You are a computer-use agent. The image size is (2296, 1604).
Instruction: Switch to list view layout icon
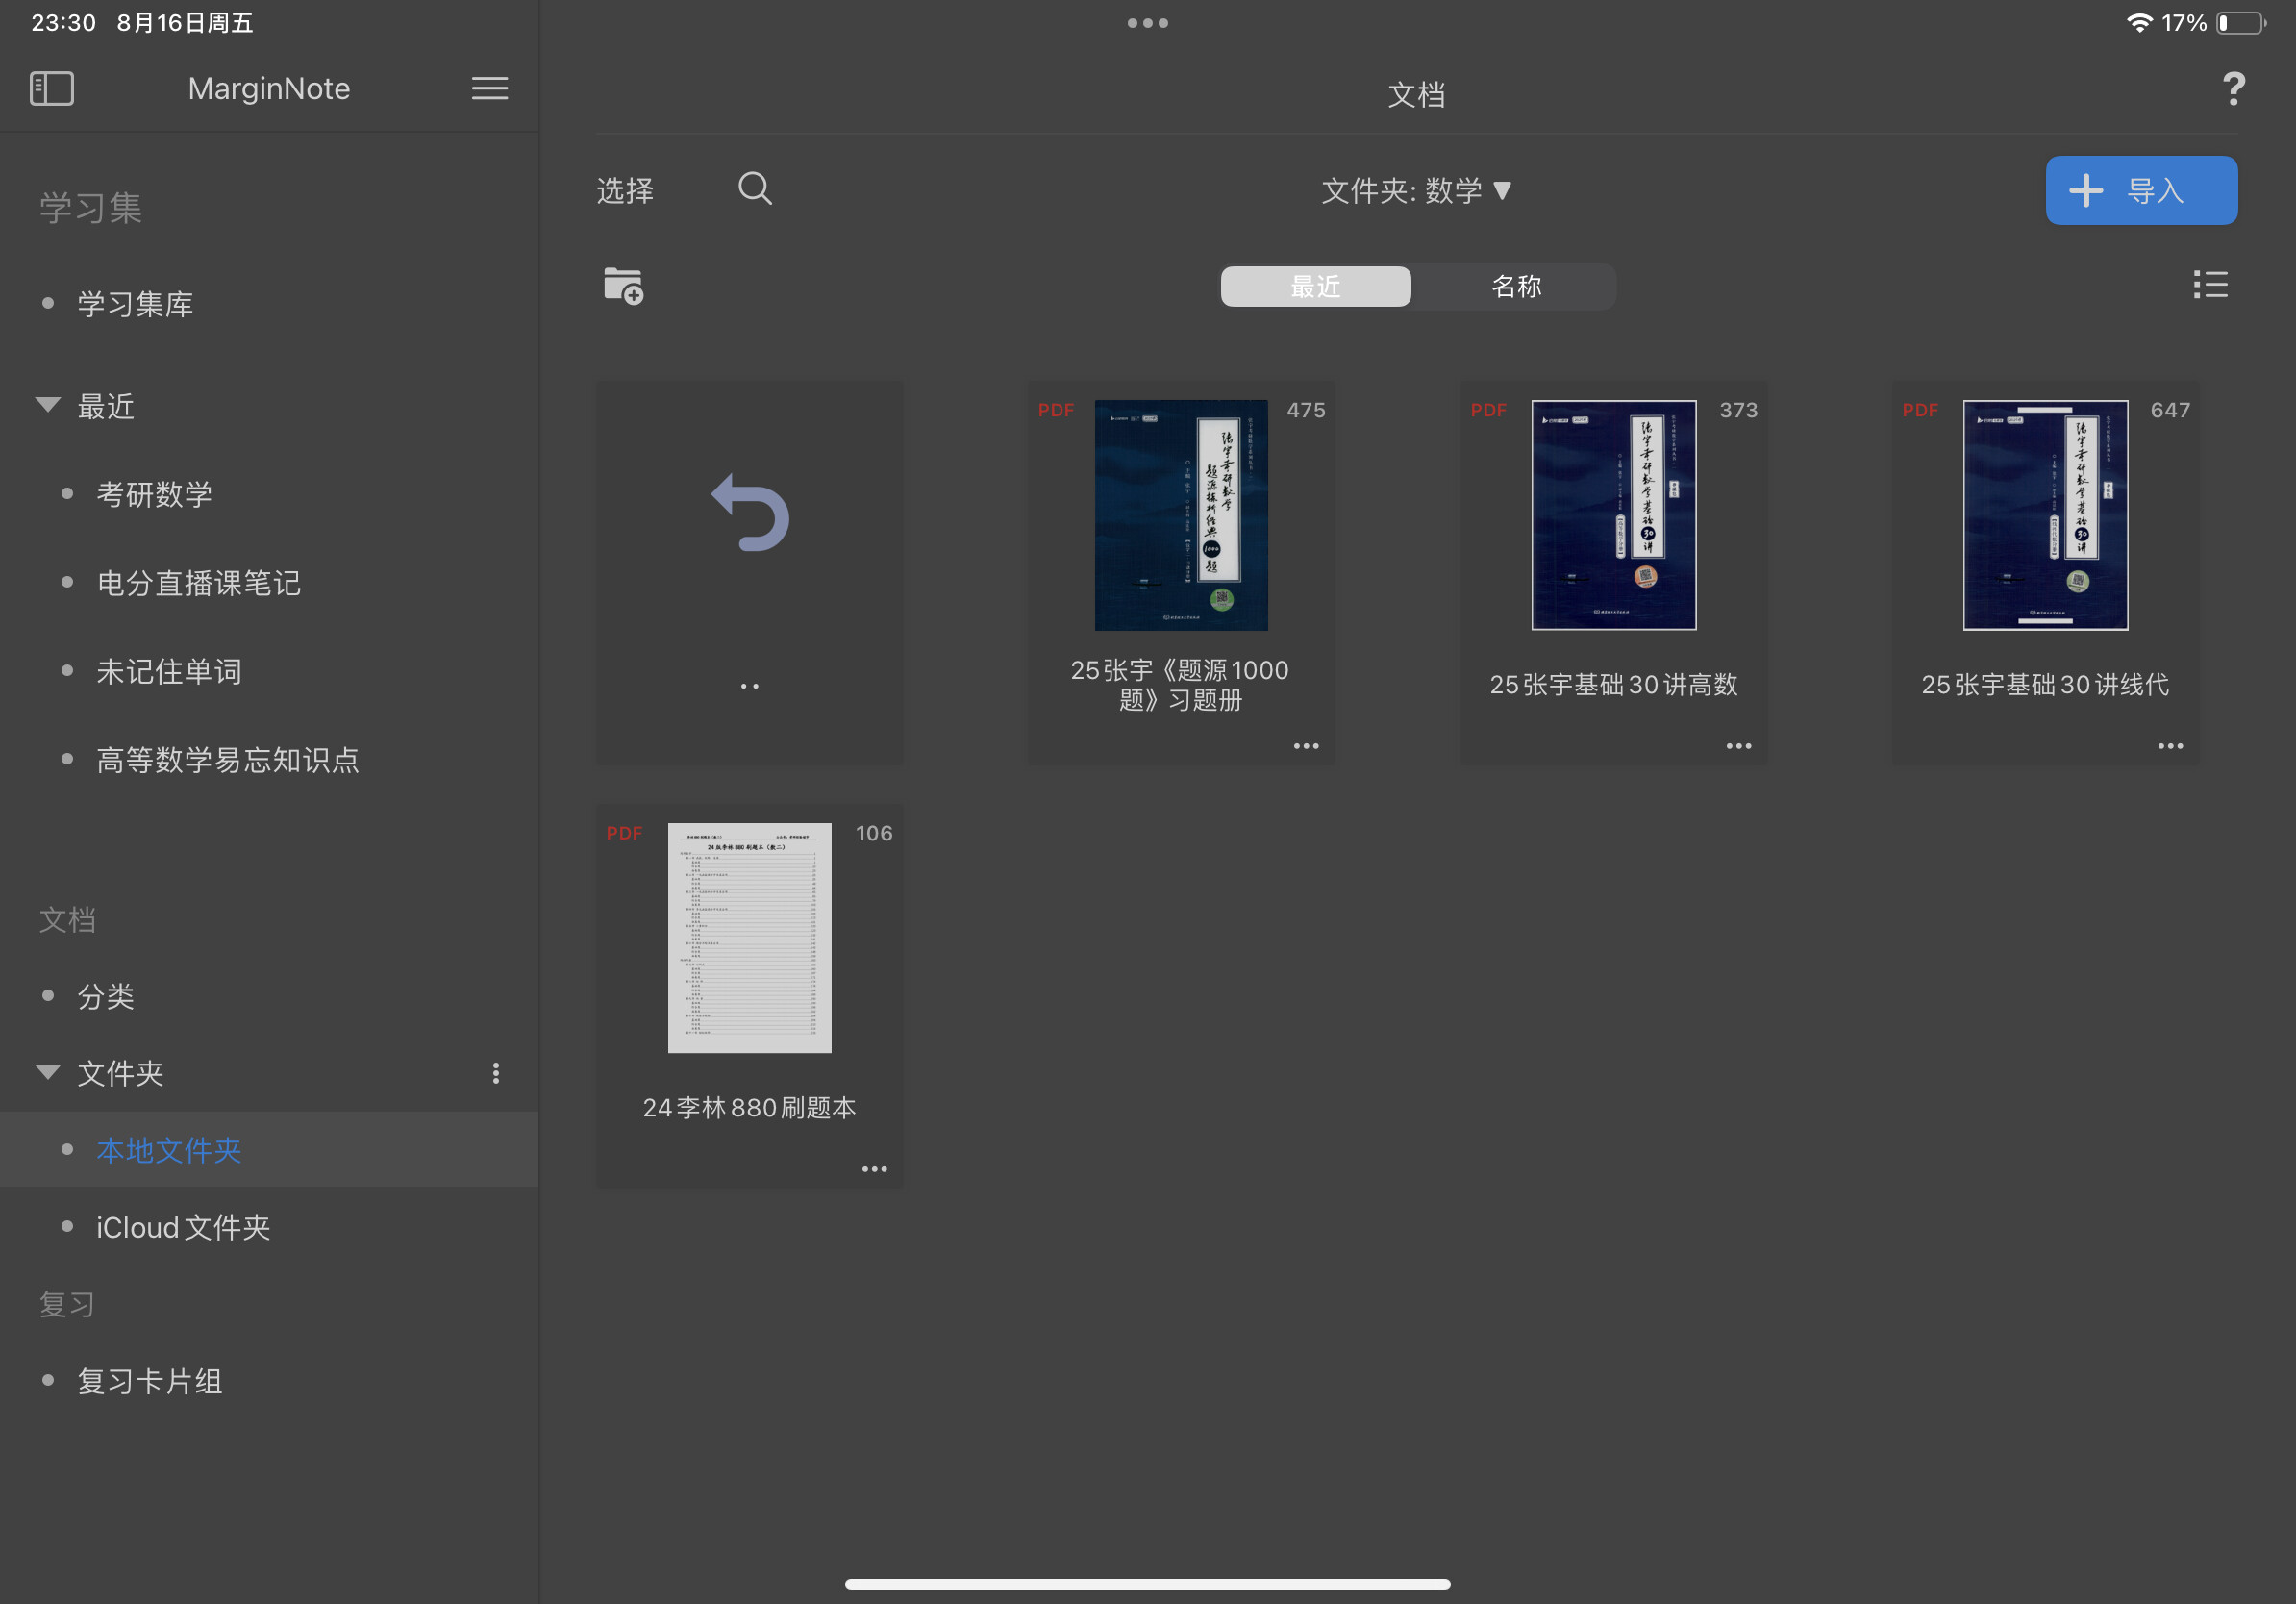point(2210,285)
